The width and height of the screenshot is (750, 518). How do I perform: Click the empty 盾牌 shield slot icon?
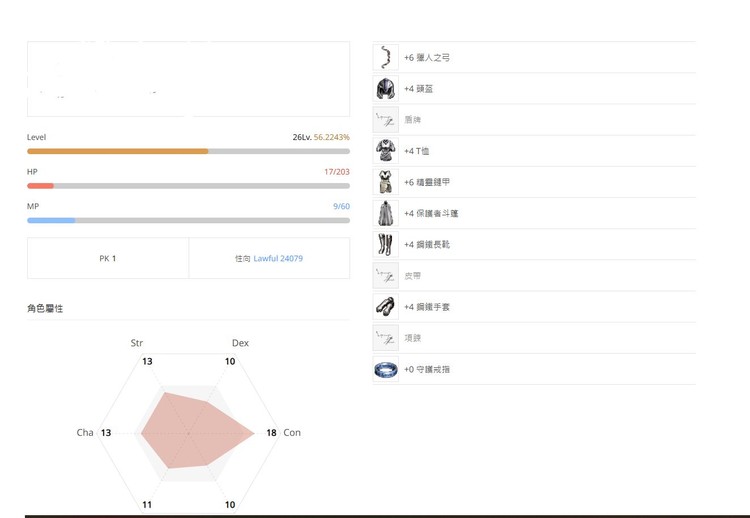(386, 120)
